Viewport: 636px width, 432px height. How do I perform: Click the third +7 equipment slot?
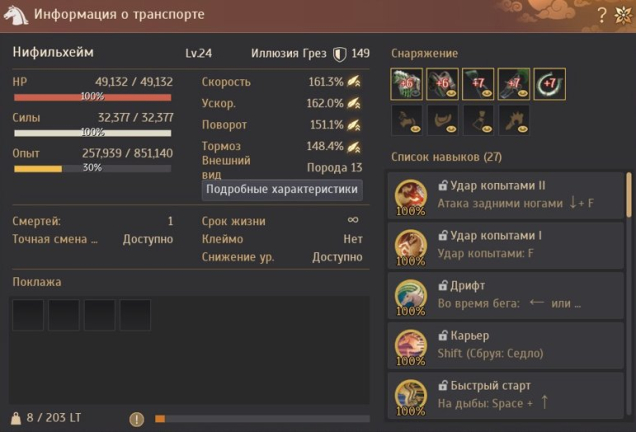550,84
